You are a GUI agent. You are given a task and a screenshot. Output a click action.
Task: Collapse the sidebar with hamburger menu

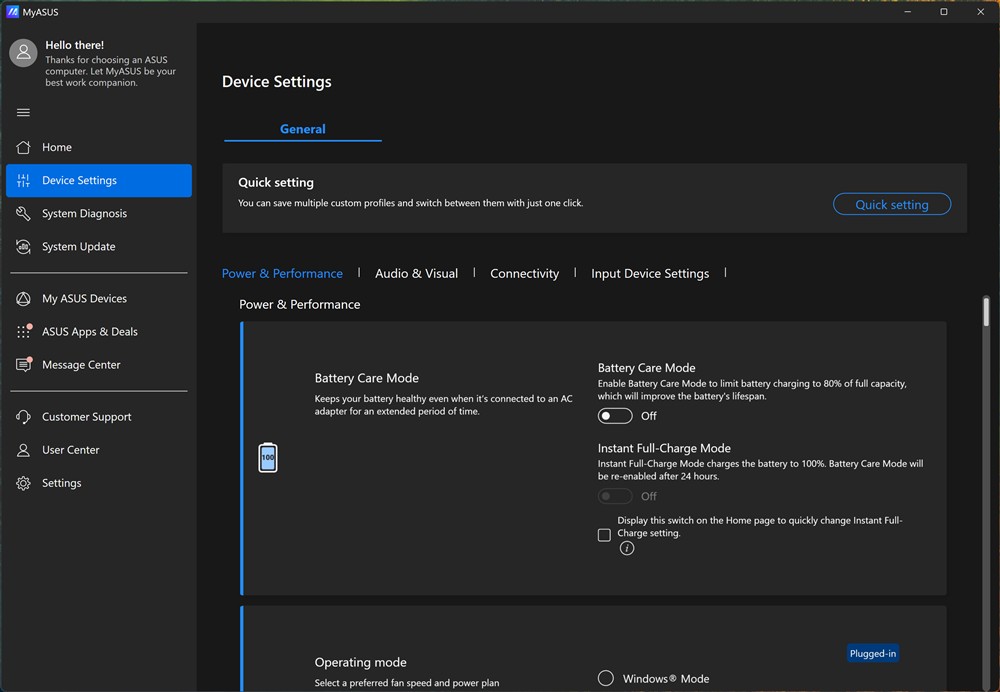click(x=24, y=113)
